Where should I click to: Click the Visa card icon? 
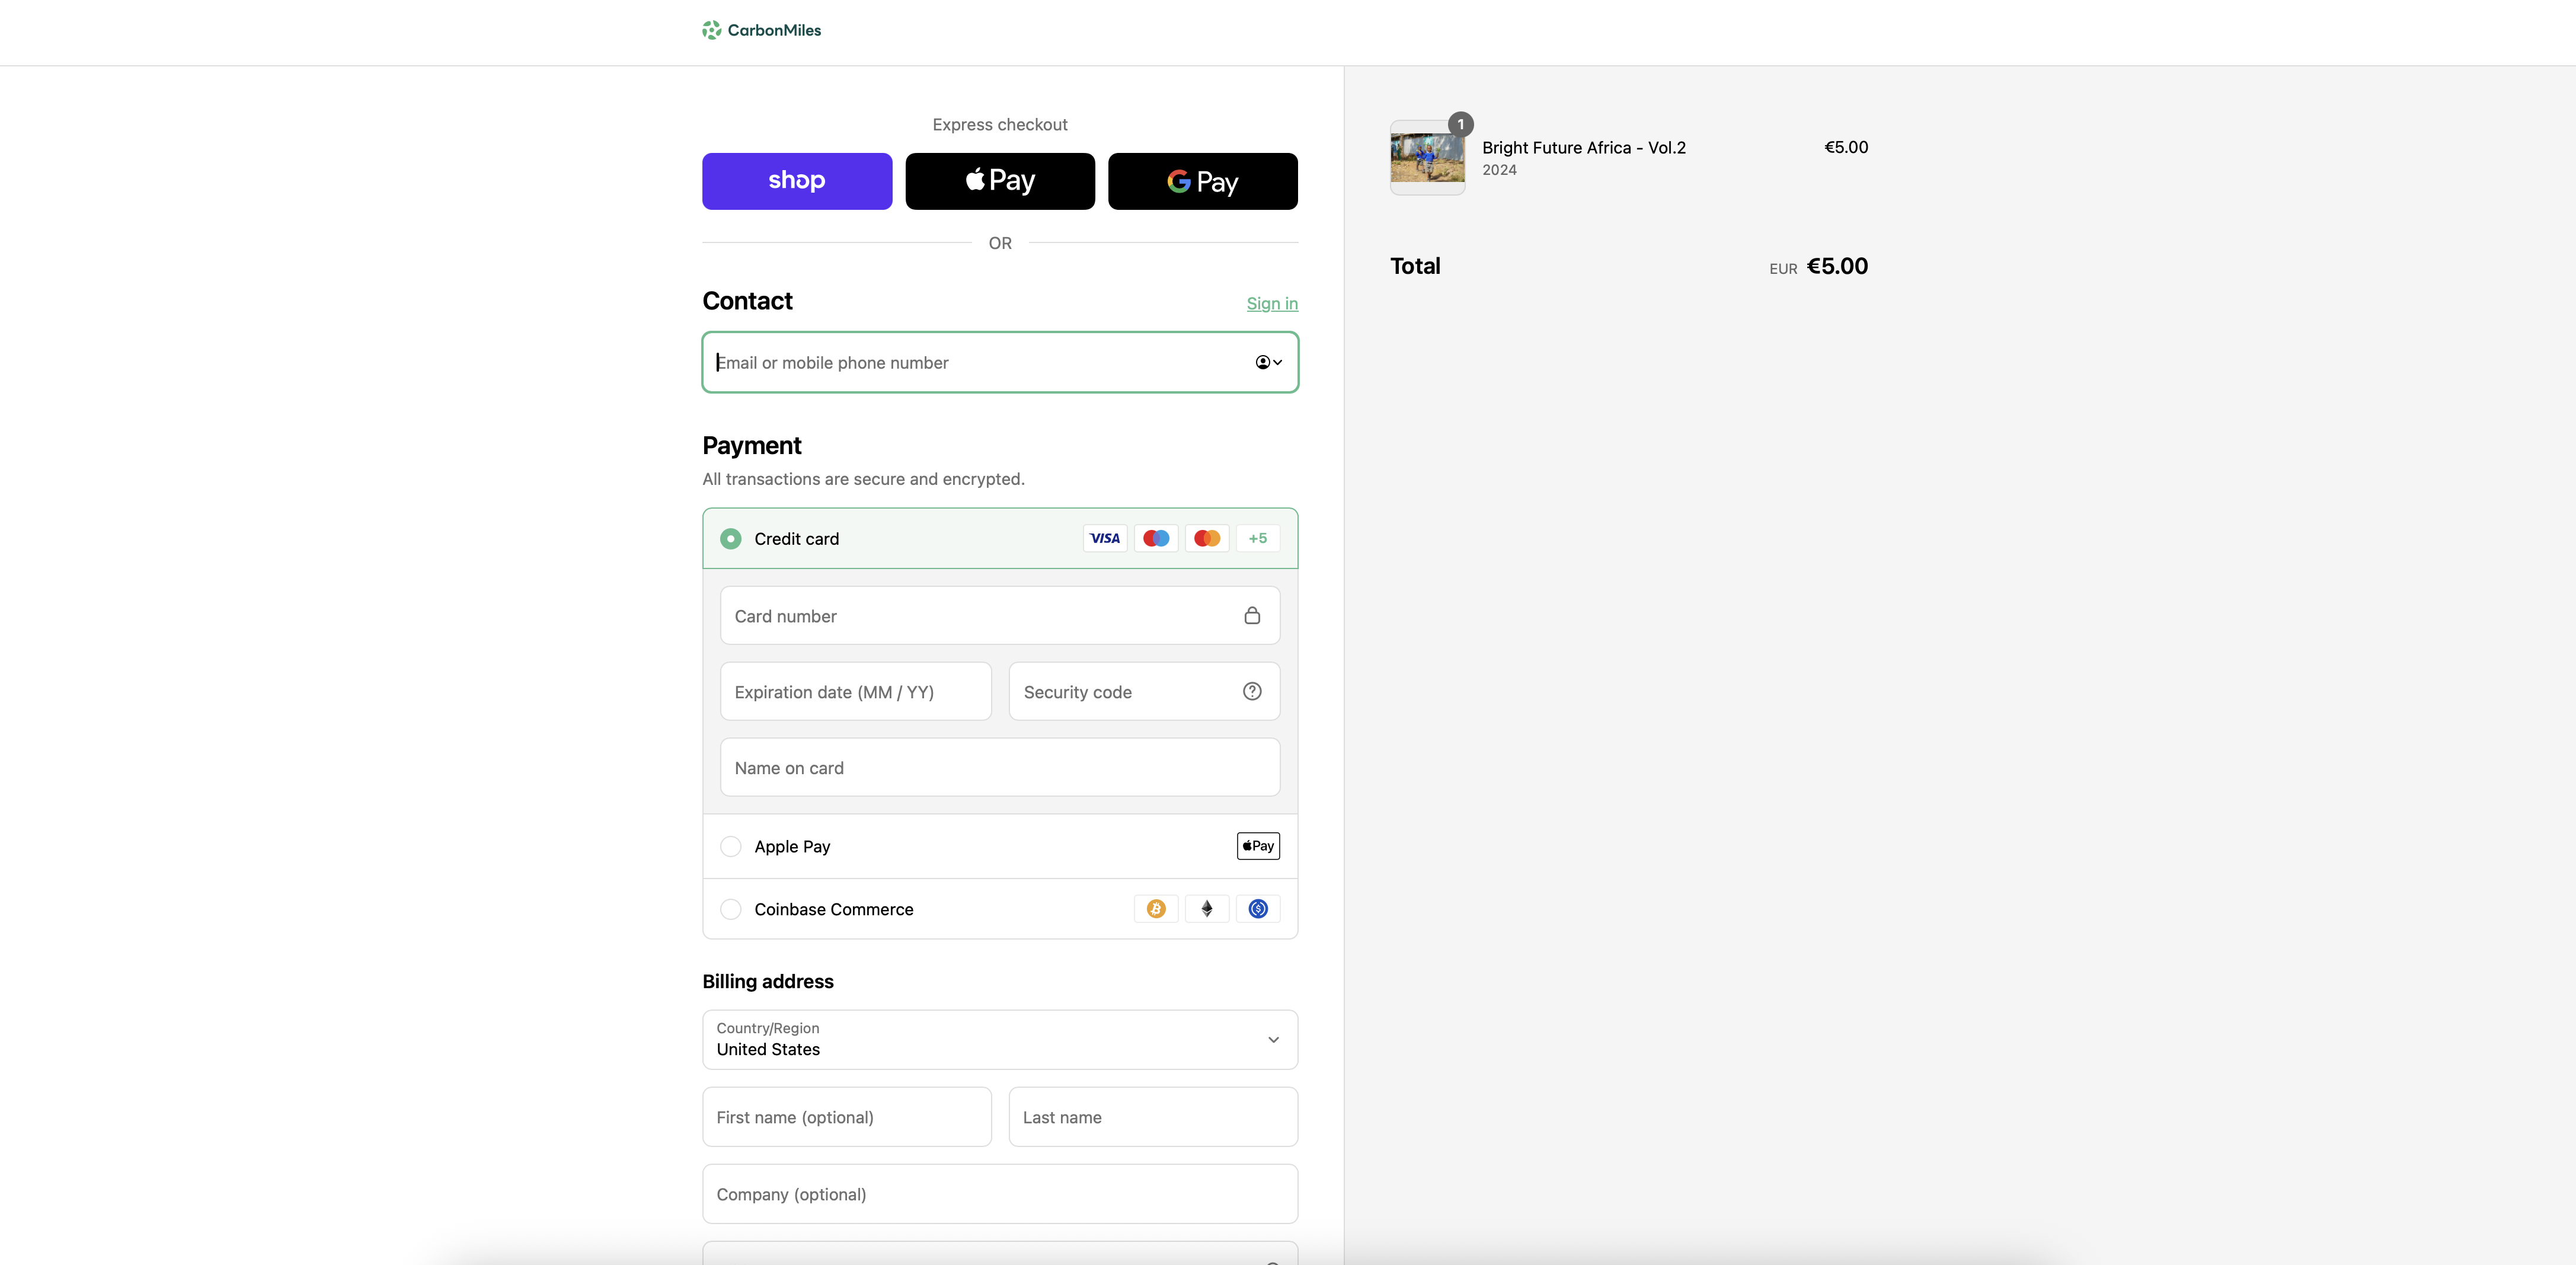point(1104,538)
